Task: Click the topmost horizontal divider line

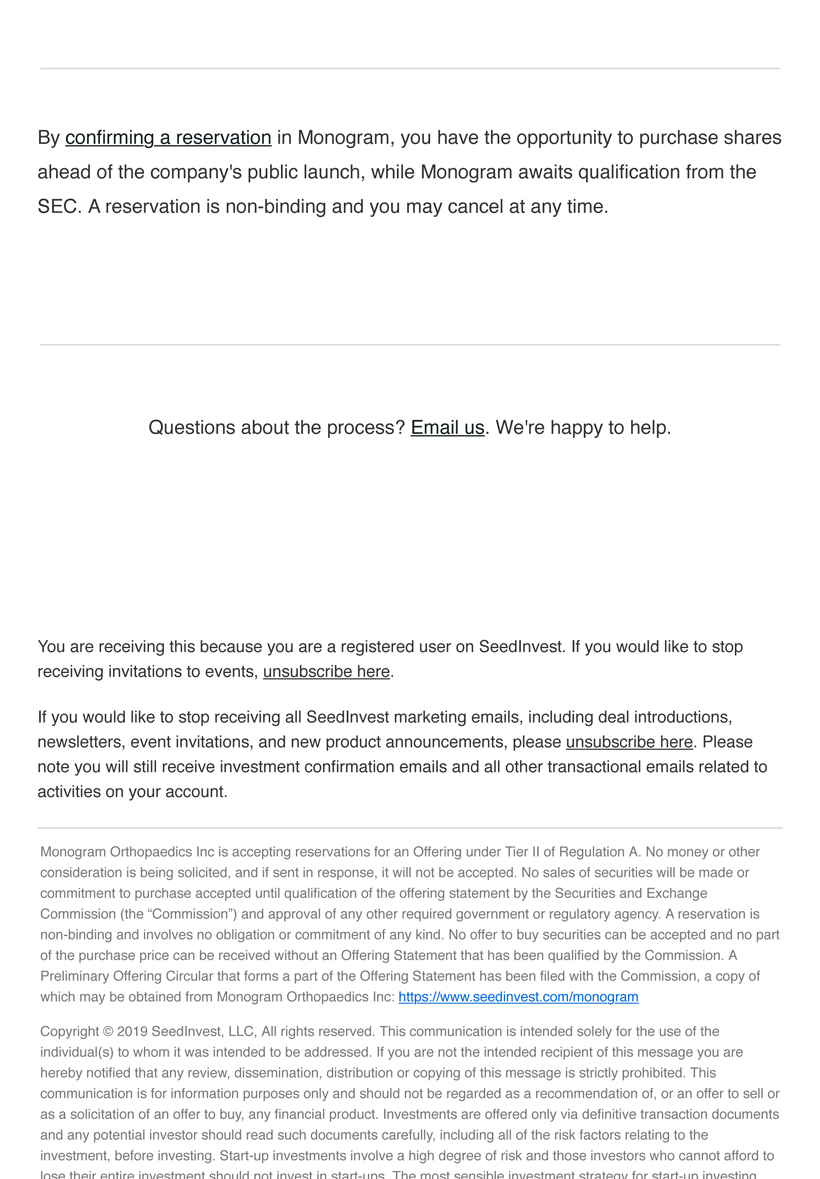Action: [x=410, y=69]
